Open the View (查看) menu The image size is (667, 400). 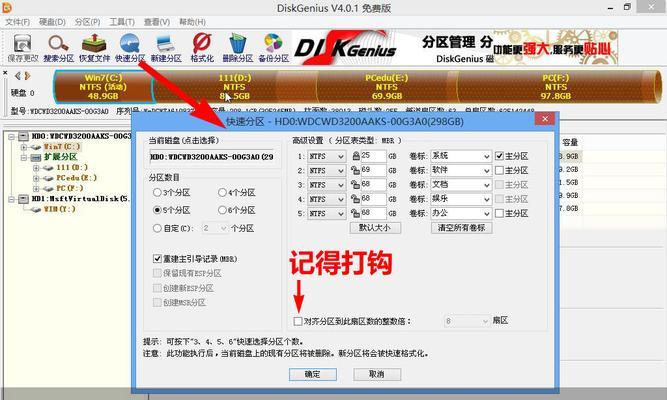point(157,22)
